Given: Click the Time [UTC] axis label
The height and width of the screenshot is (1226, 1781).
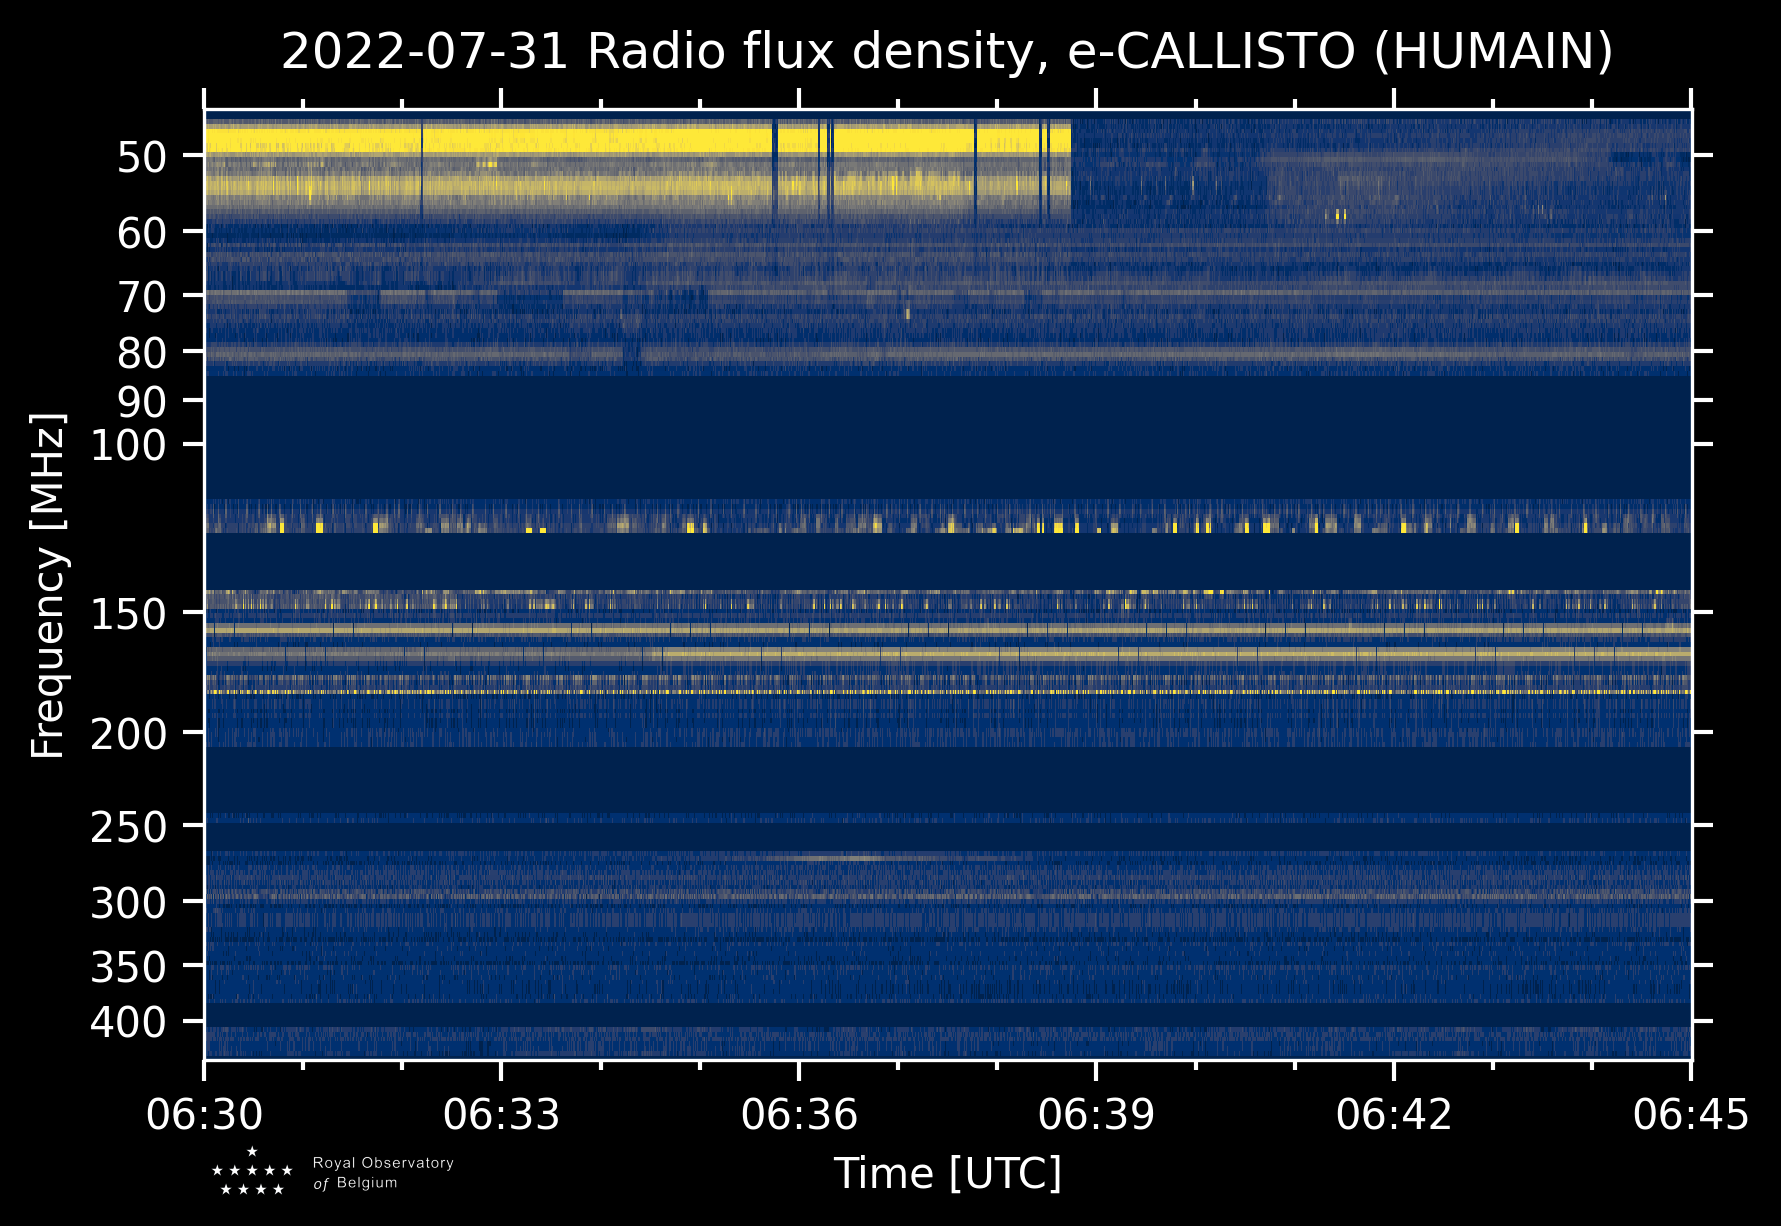Looking at the screenshot, I should pos(948,1174).
